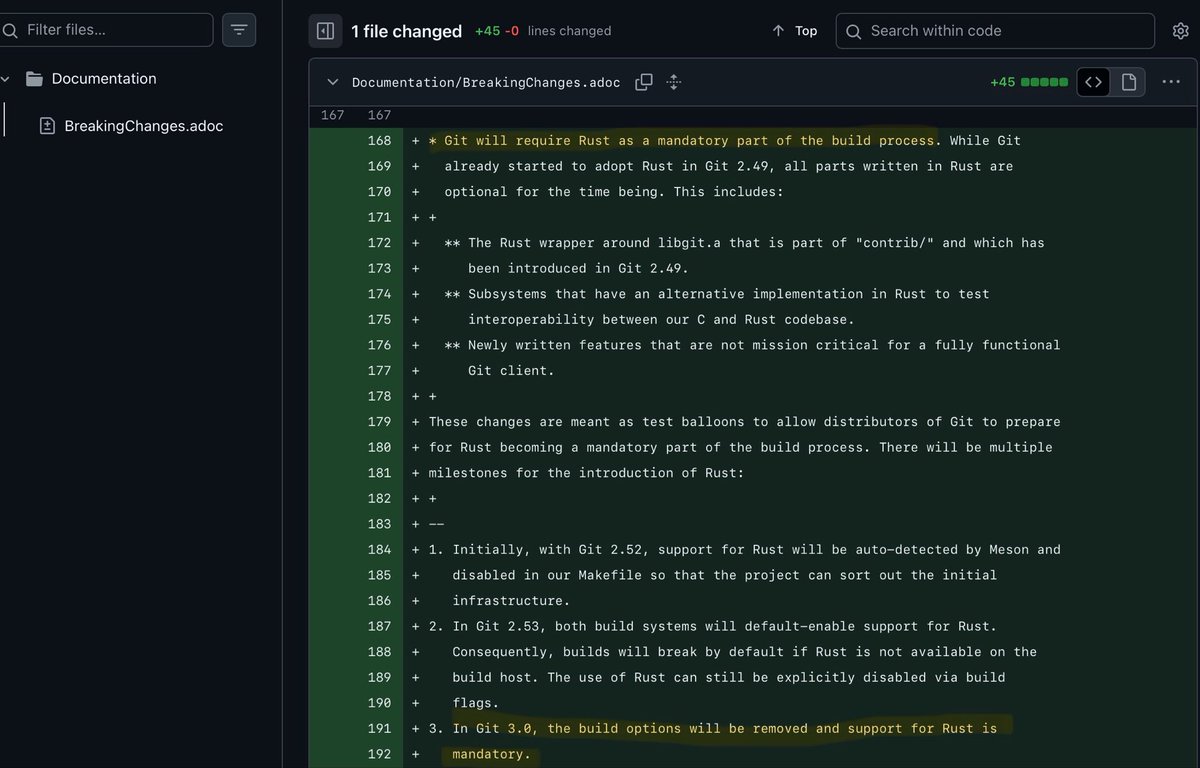Click the +45 additions diffstat indicator
The width and height of the screenshot is (1200, 768).
(x=1029, y=82)
